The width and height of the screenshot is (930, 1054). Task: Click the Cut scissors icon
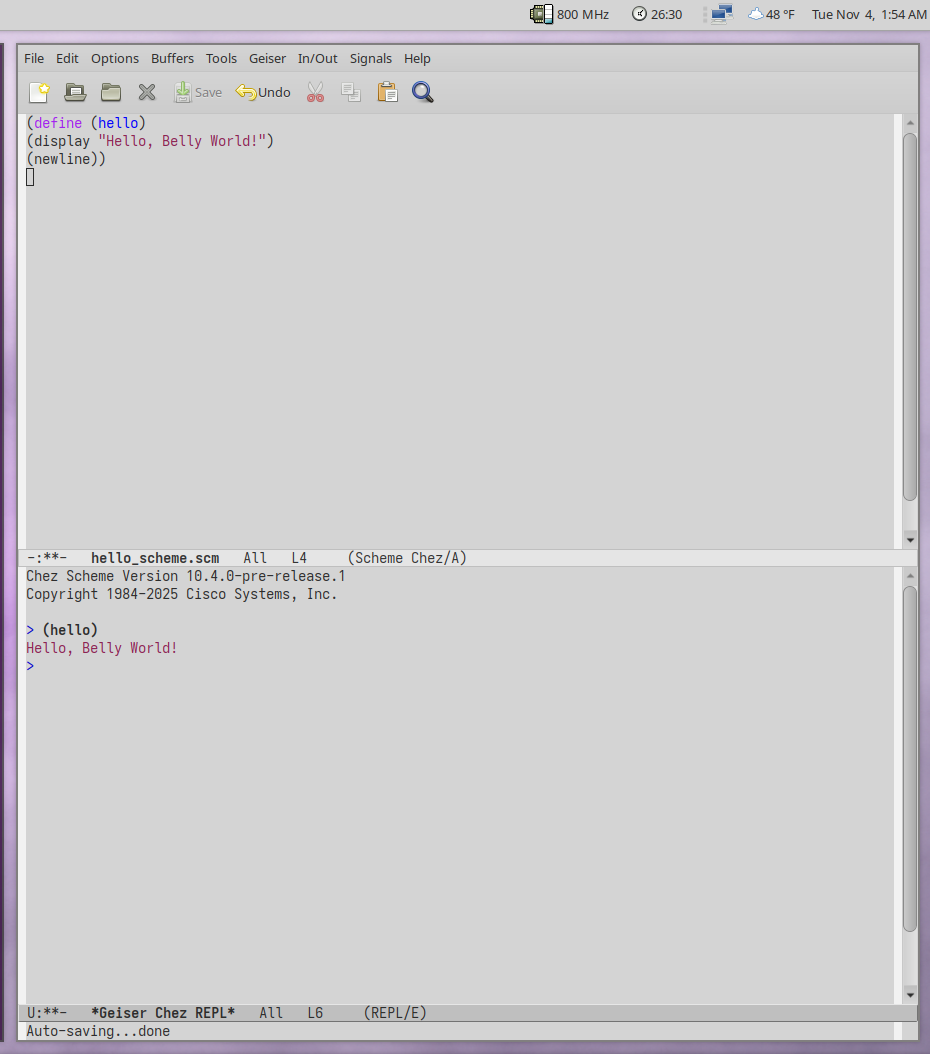pos(315,92)
